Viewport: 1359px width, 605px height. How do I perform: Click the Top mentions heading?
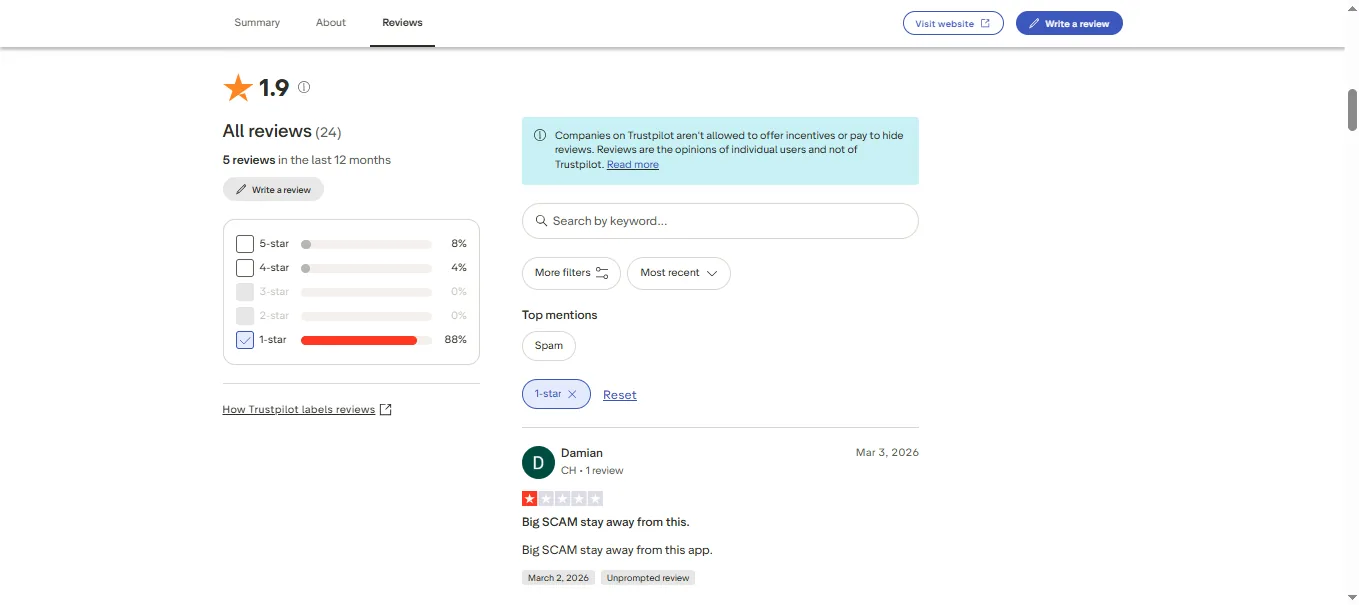(x=560, y=315)
